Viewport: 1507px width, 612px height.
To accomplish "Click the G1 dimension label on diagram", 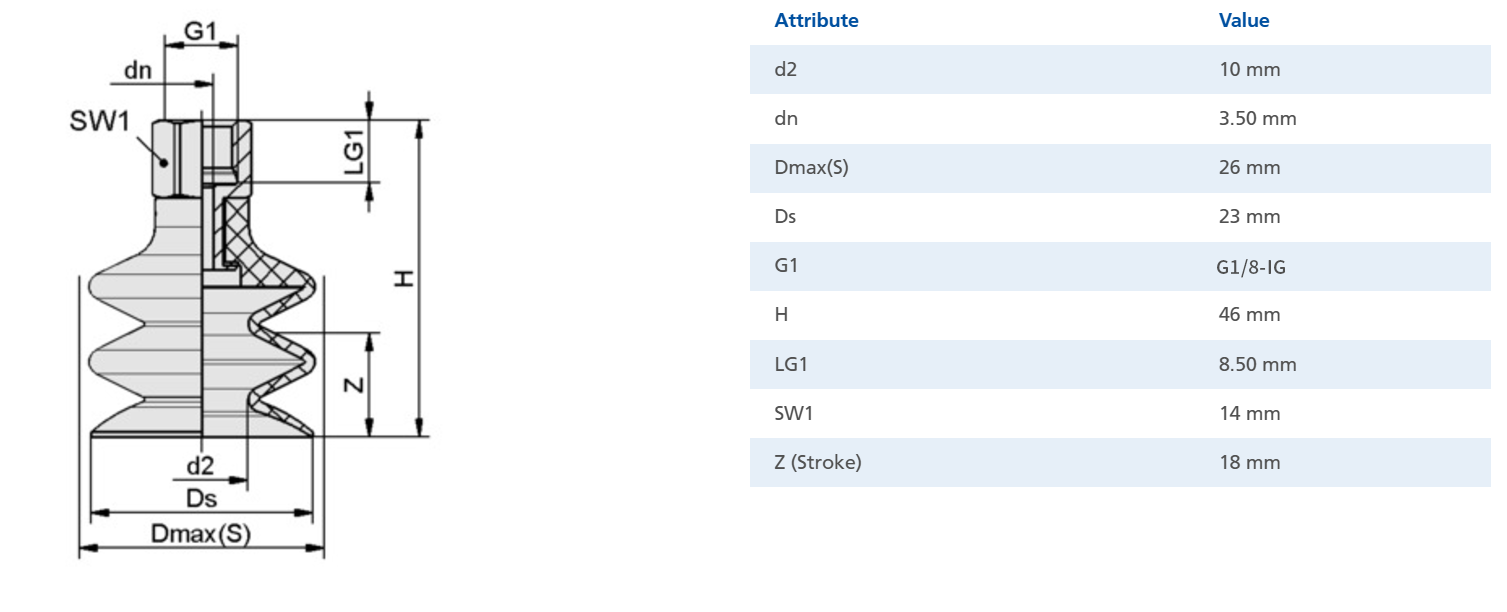I will click(x=200, y=32).
